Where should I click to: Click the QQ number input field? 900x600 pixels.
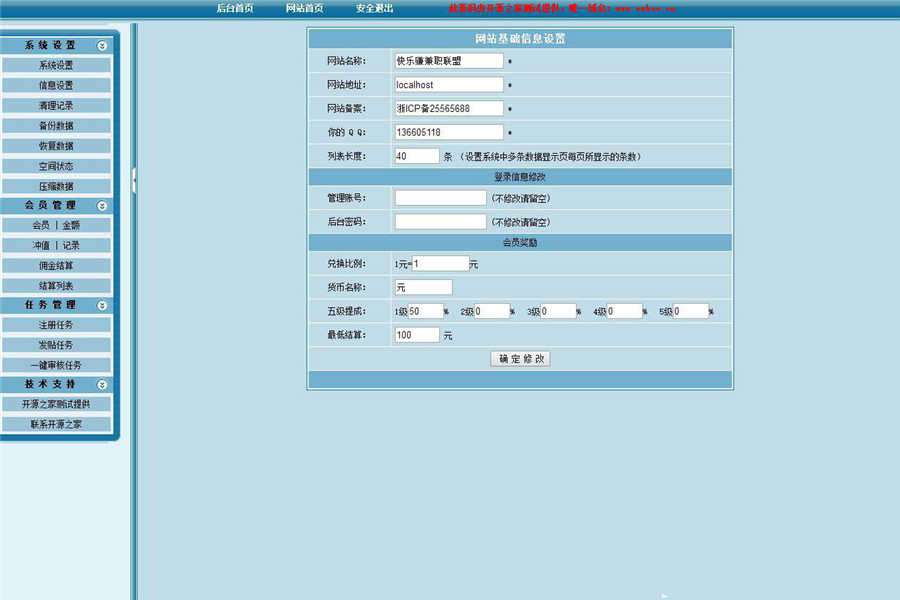click(449, 132)
